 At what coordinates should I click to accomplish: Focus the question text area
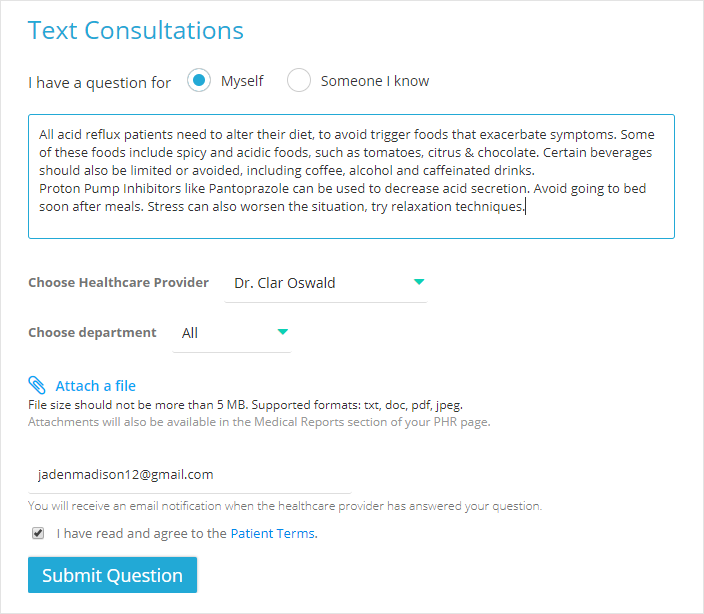[x=351, y=176]
